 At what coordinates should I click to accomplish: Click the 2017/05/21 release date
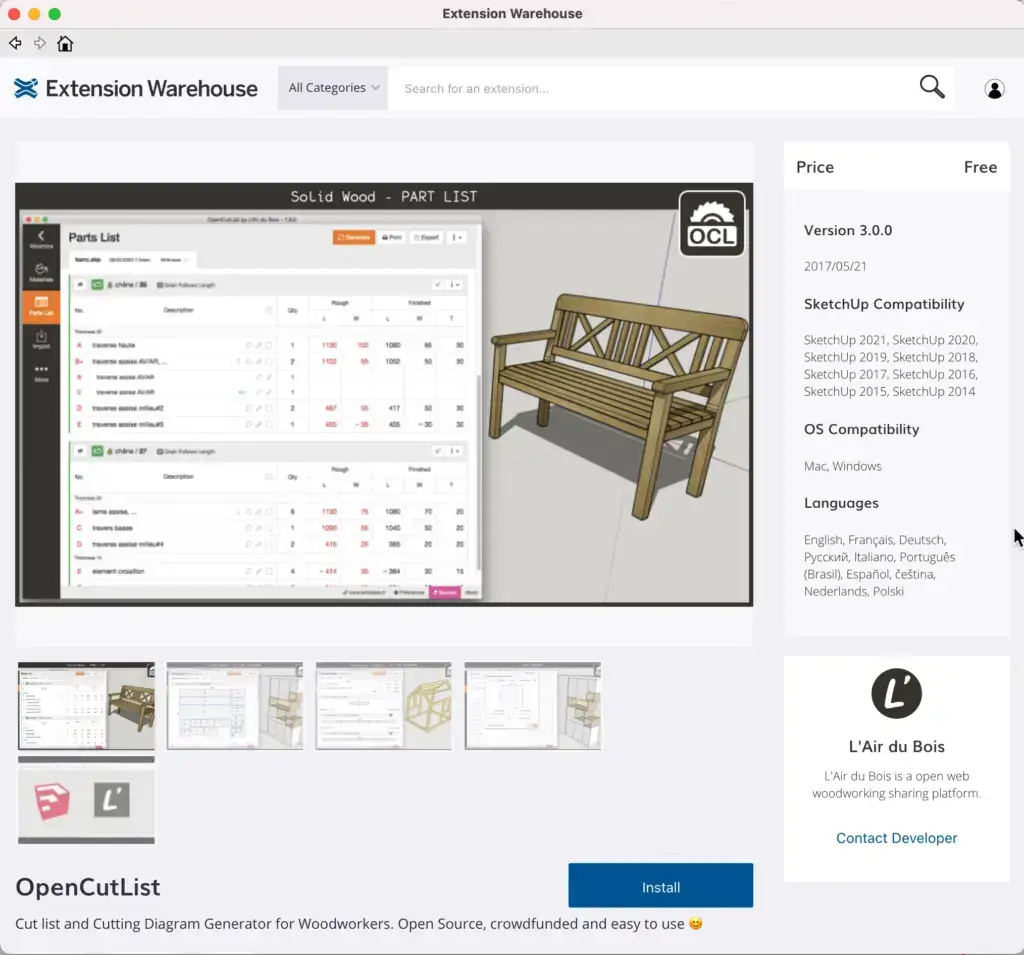point(835,267)
